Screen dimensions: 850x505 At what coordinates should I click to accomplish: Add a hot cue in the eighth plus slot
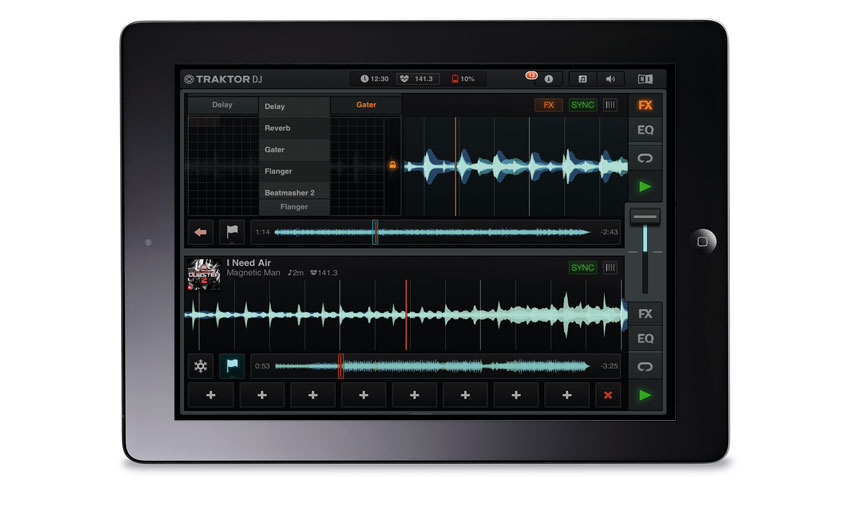[567, 395]
